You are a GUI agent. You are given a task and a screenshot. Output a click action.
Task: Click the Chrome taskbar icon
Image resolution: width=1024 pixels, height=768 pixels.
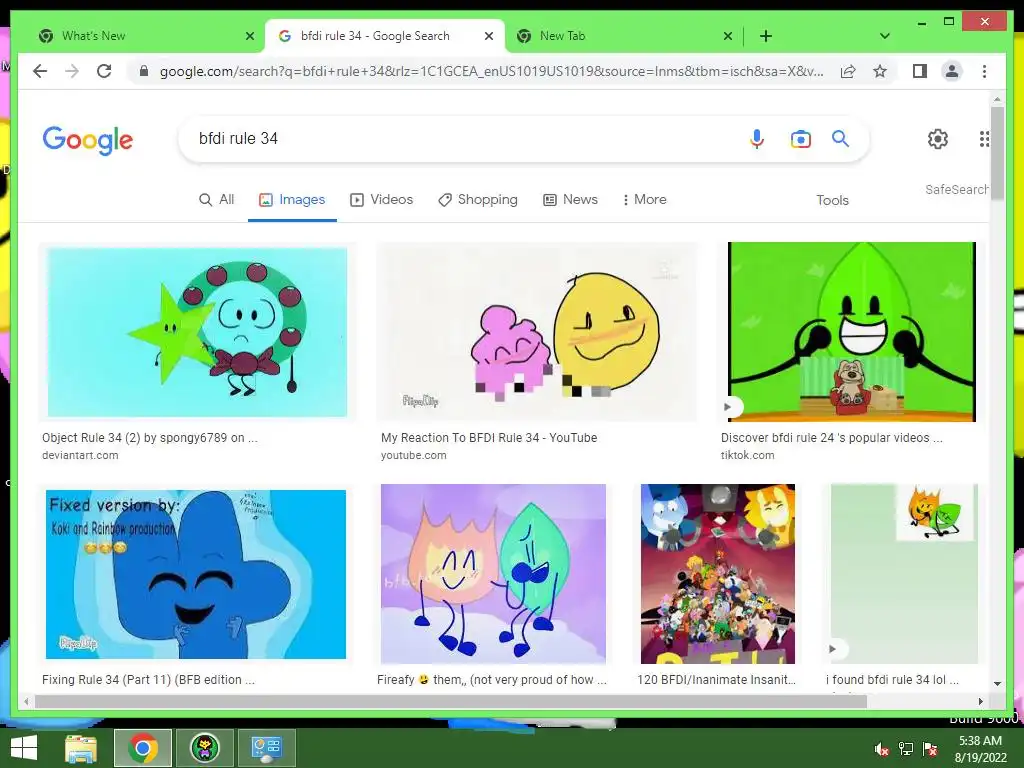coord(143,748)
